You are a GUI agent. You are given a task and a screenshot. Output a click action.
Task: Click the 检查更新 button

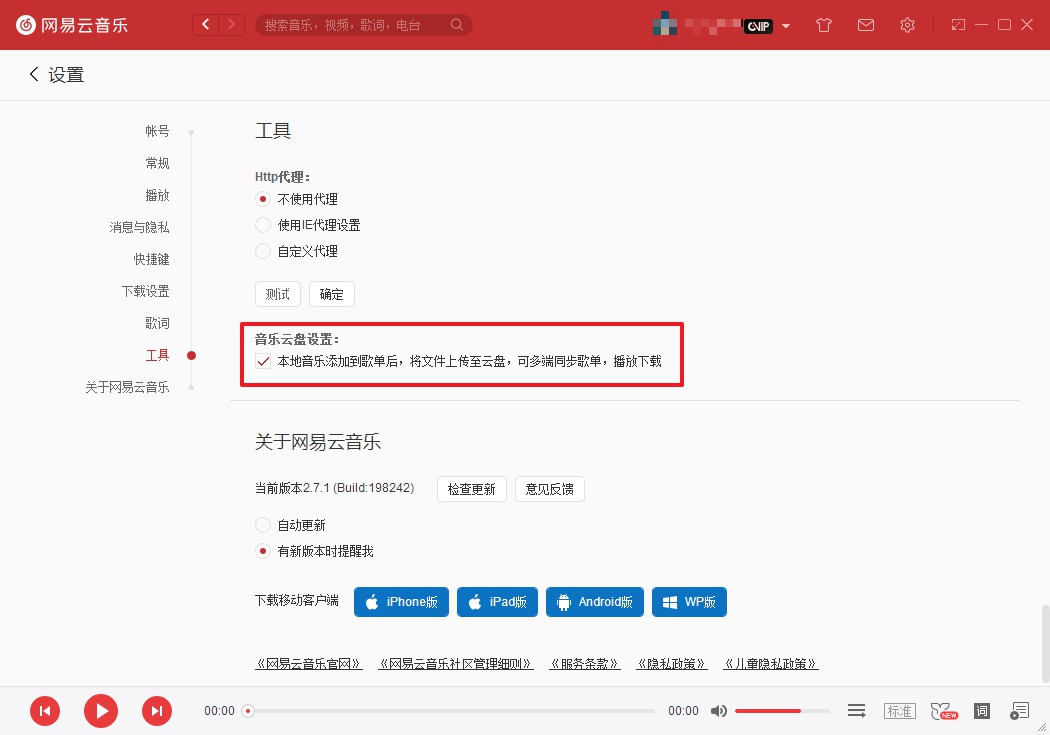tap(471, 489)
